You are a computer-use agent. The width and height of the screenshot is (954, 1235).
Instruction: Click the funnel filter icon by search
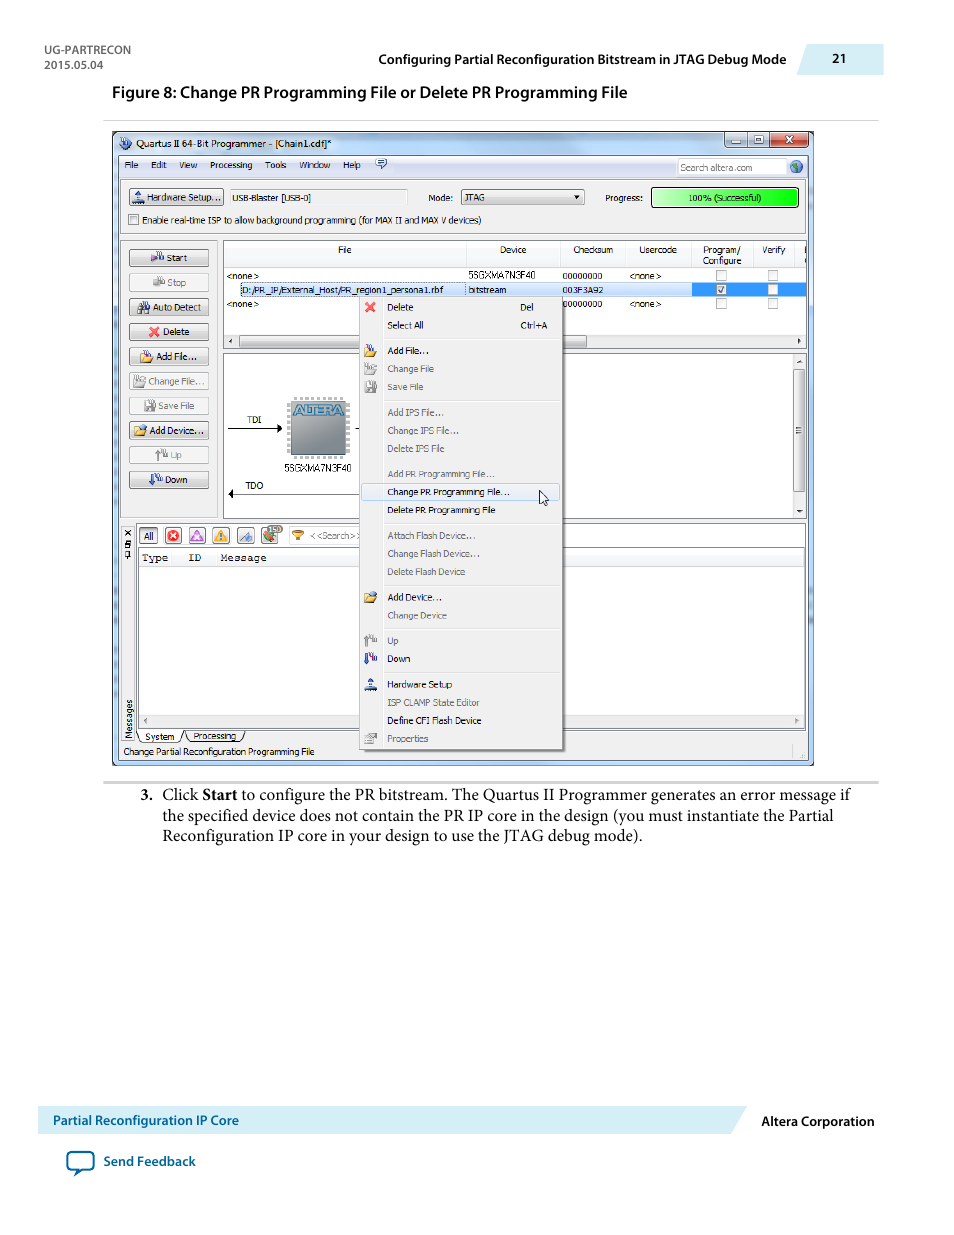297,536
